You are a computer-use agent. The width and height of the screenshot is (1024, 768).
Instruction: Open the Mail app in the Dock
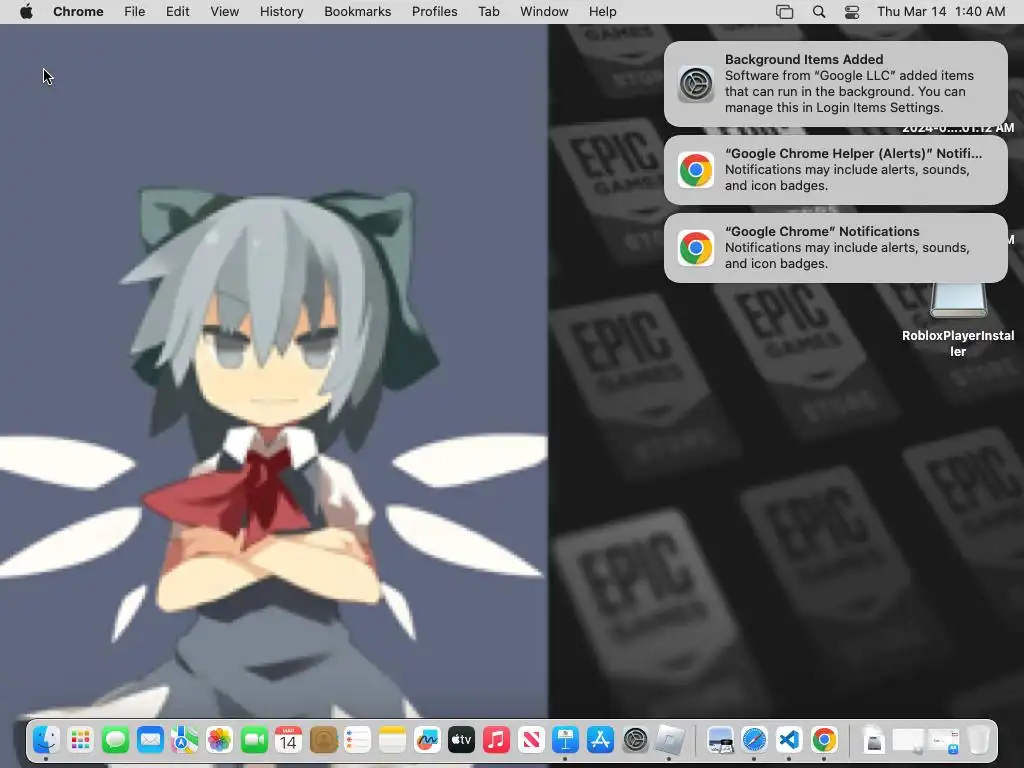click(150, 740)
